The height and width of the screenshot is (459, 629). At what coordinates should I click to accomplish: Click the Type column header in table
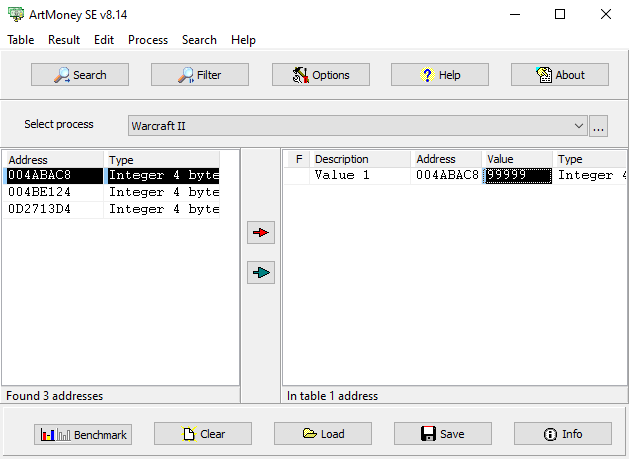590,159
